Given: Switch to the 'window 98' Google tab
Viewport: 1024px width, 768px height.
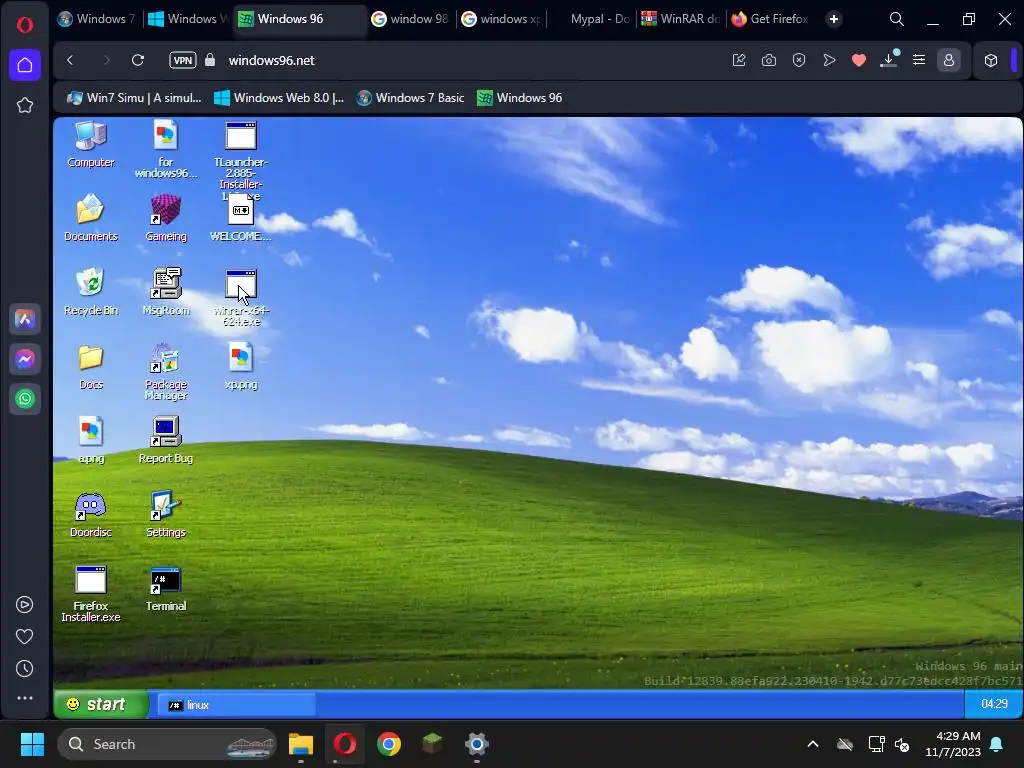Looking at the screenshot, I should pyautogui.click(x=410, y=19).
